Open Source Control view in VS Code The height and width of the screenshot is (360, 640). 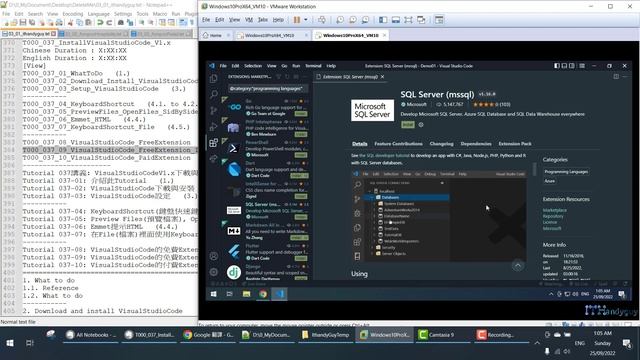pos(213,111)
